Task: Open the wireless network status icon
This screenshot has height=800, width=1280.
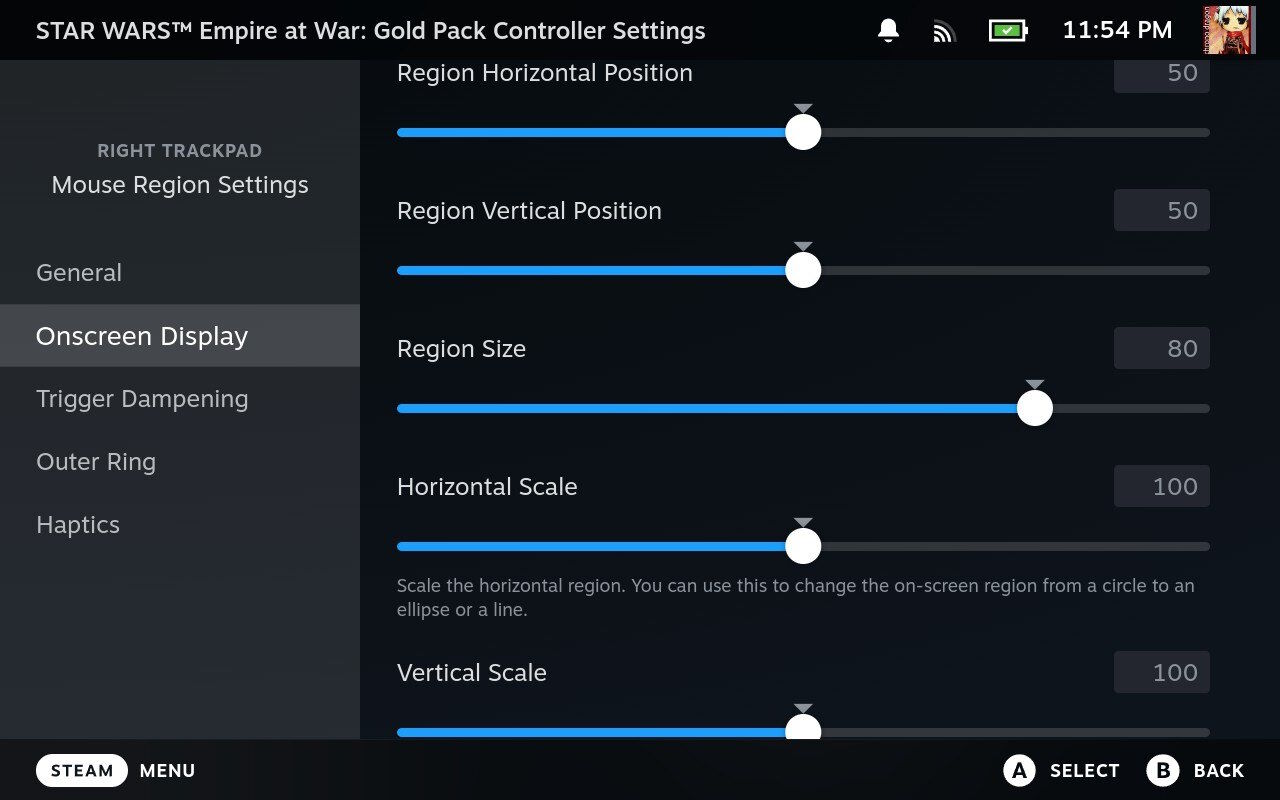Action: 944,31
